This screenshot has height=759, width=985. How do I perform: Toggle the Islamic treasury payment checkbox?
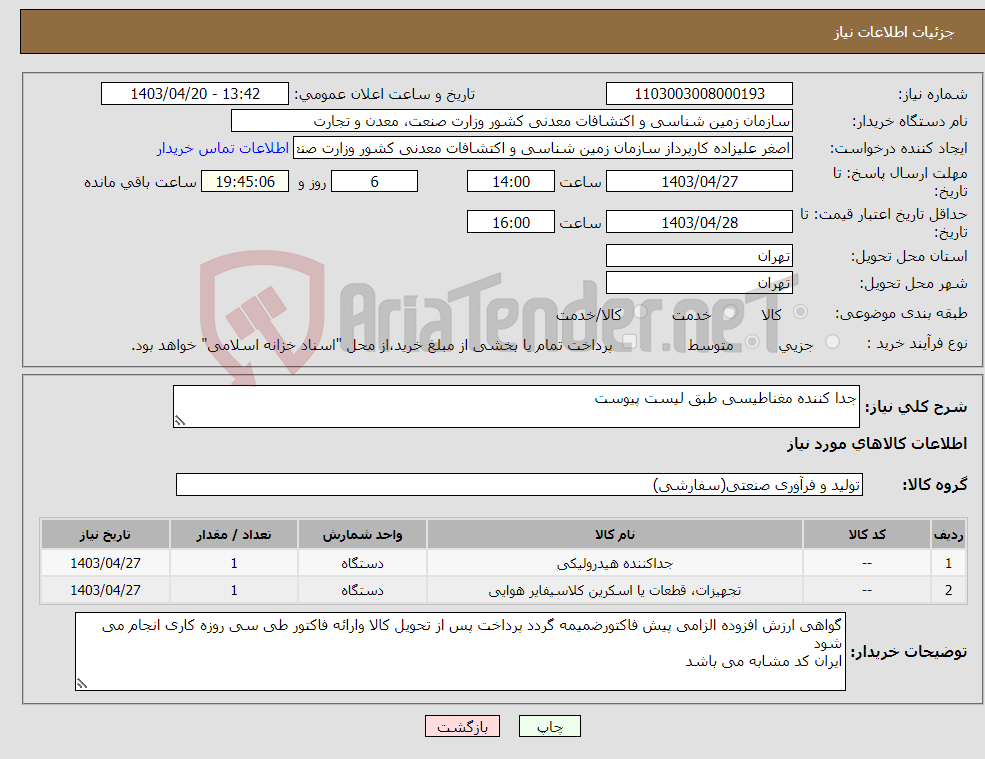pyautogui.click(x=629, y=342)
